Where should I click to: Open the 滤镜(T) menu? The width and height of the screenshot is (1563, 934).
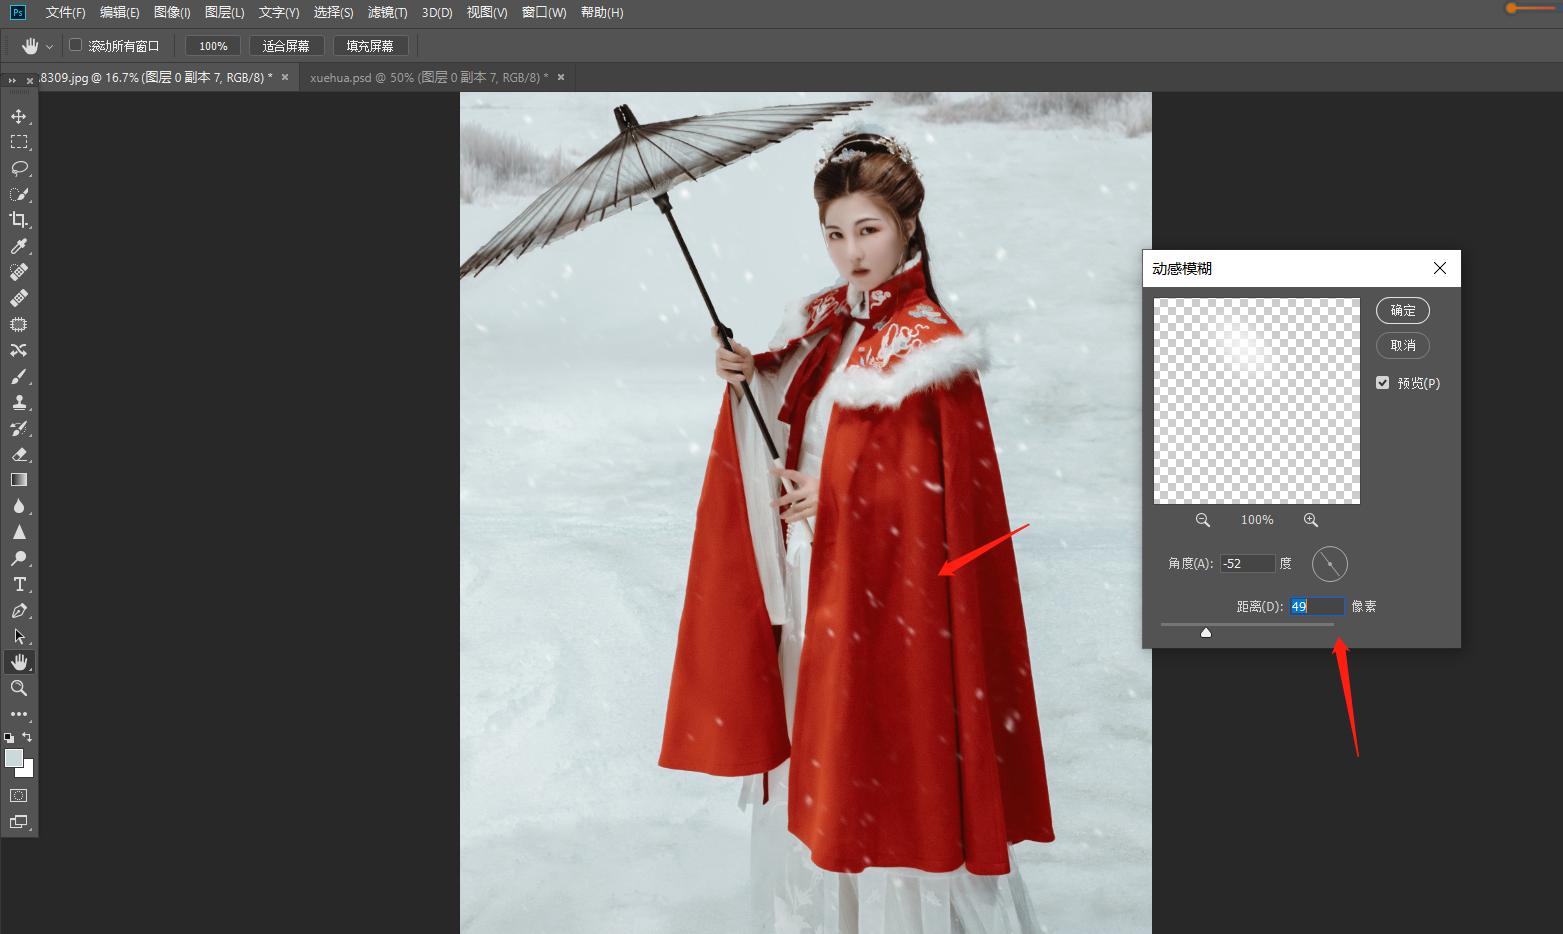click(387, 12)
